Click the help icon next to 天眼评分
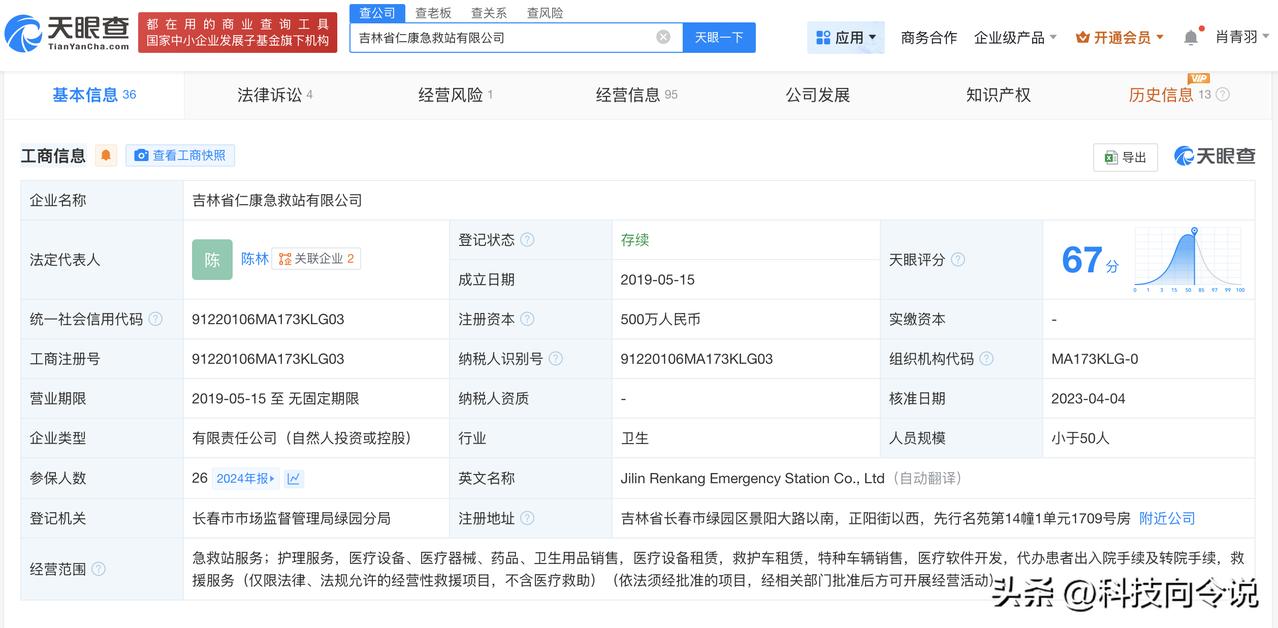Image resolution: width=1278 pixels, height=628 pixels. (x=958, y=259)
